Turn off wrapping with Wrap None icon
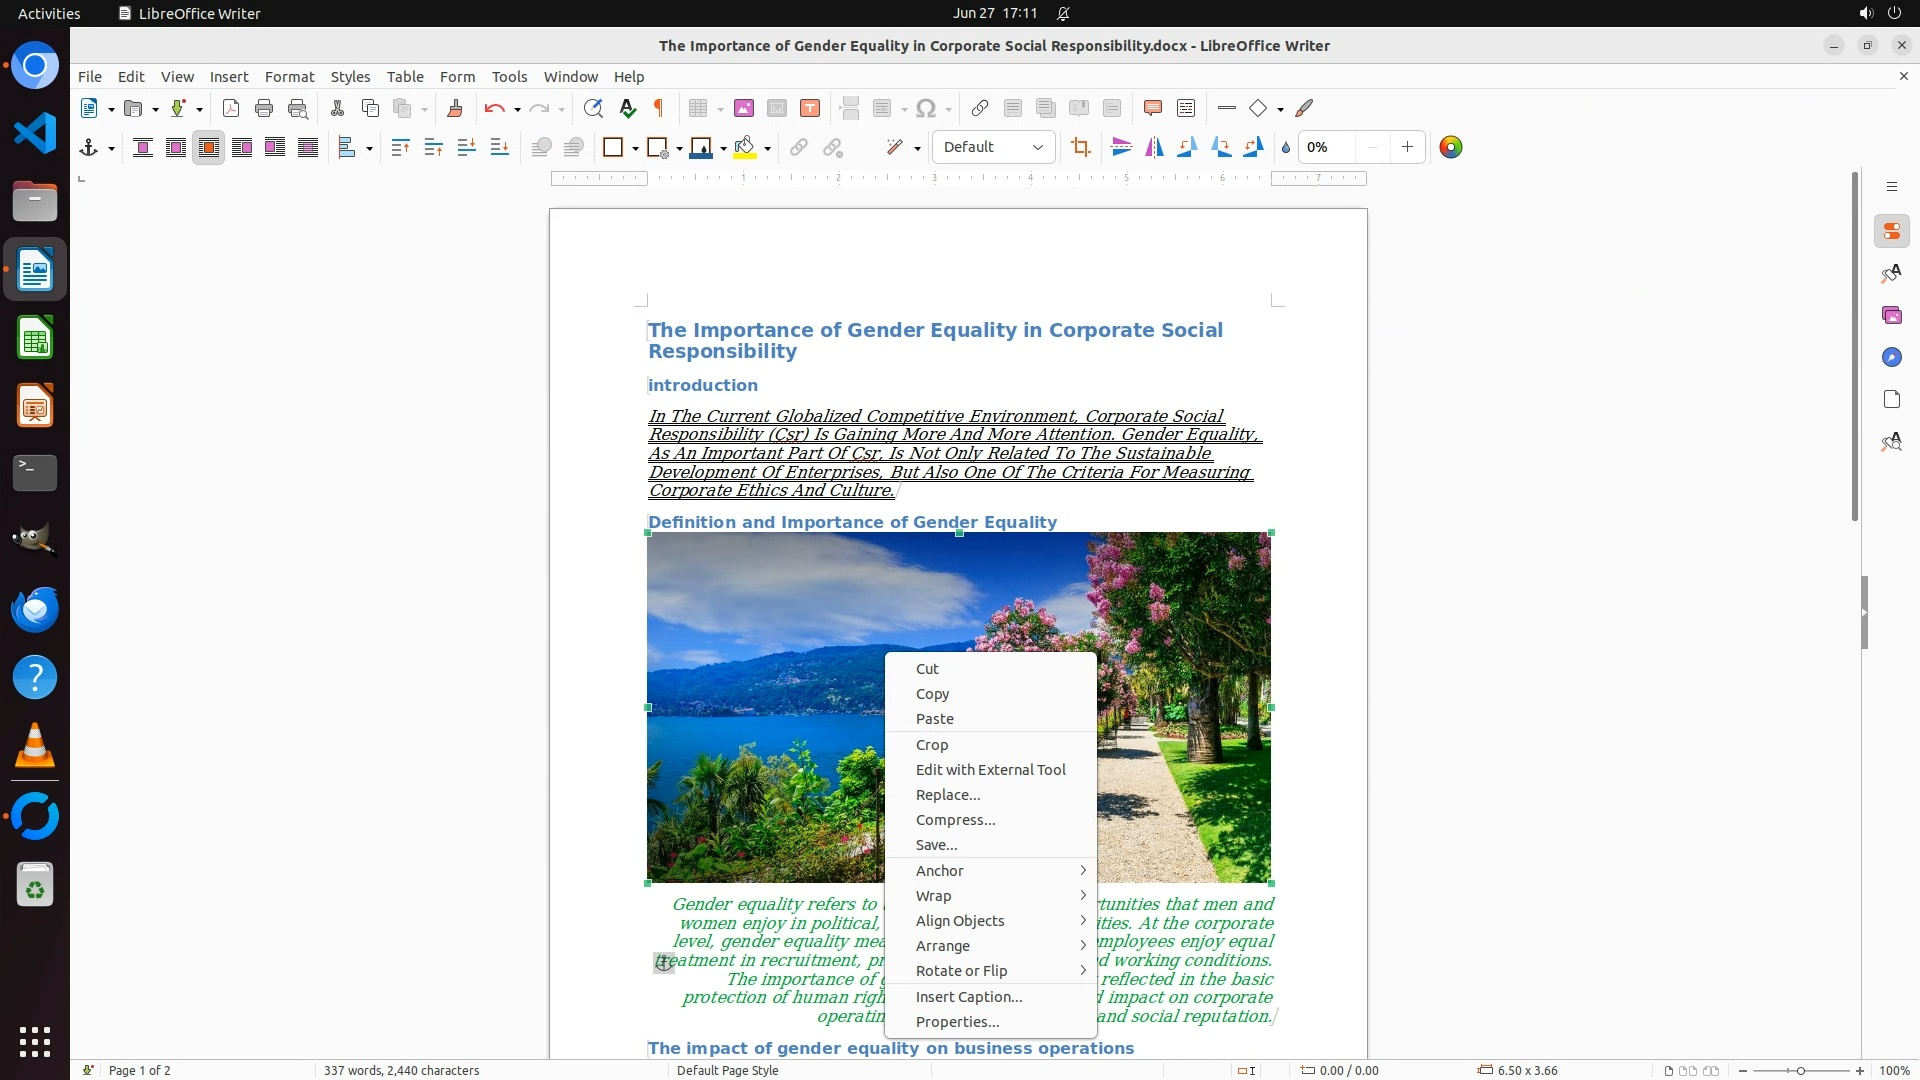 (143, 148)
